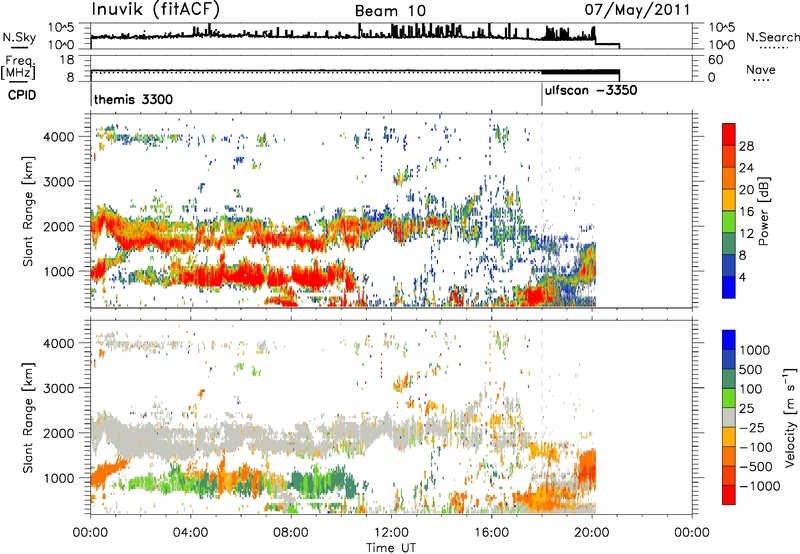Click the 'Nave' legend label
The width and height of the screenshot is (800, 554).
pyautogui.click(x=761, y=70)
